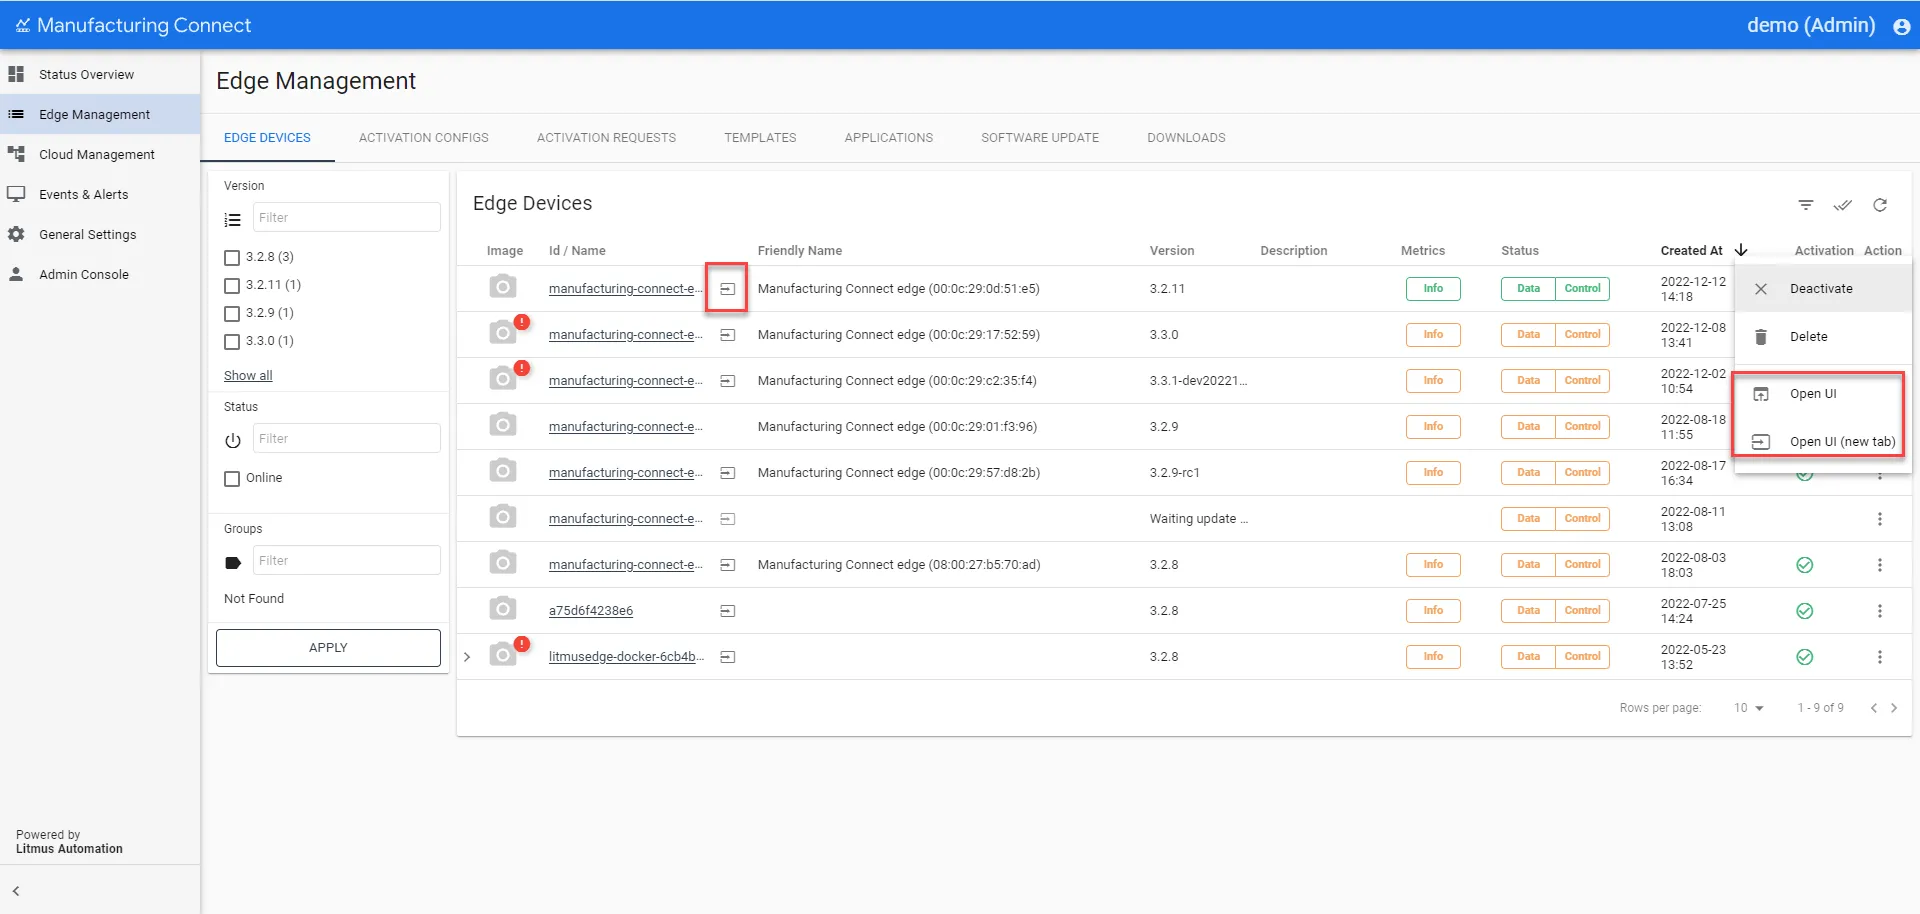Open rows per page dropdown
The image size is (1920, 914).
1748,708
